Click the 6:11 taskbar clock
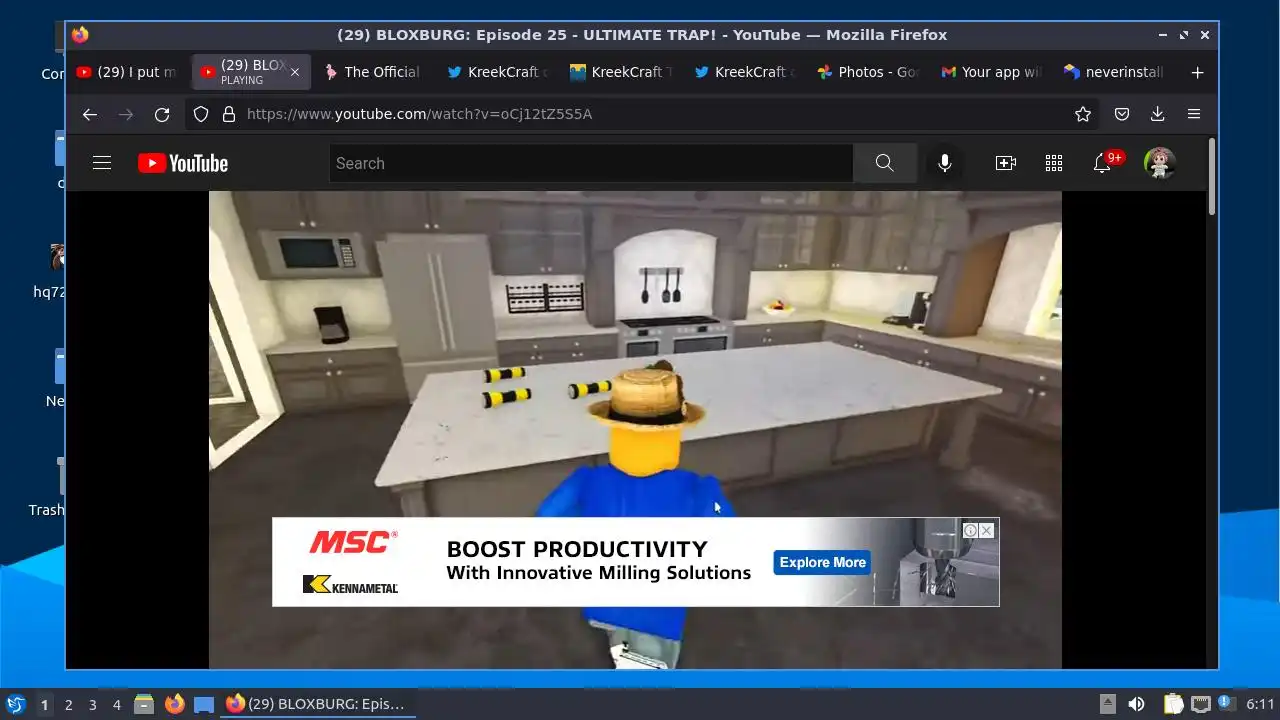 coord(1260,704)
